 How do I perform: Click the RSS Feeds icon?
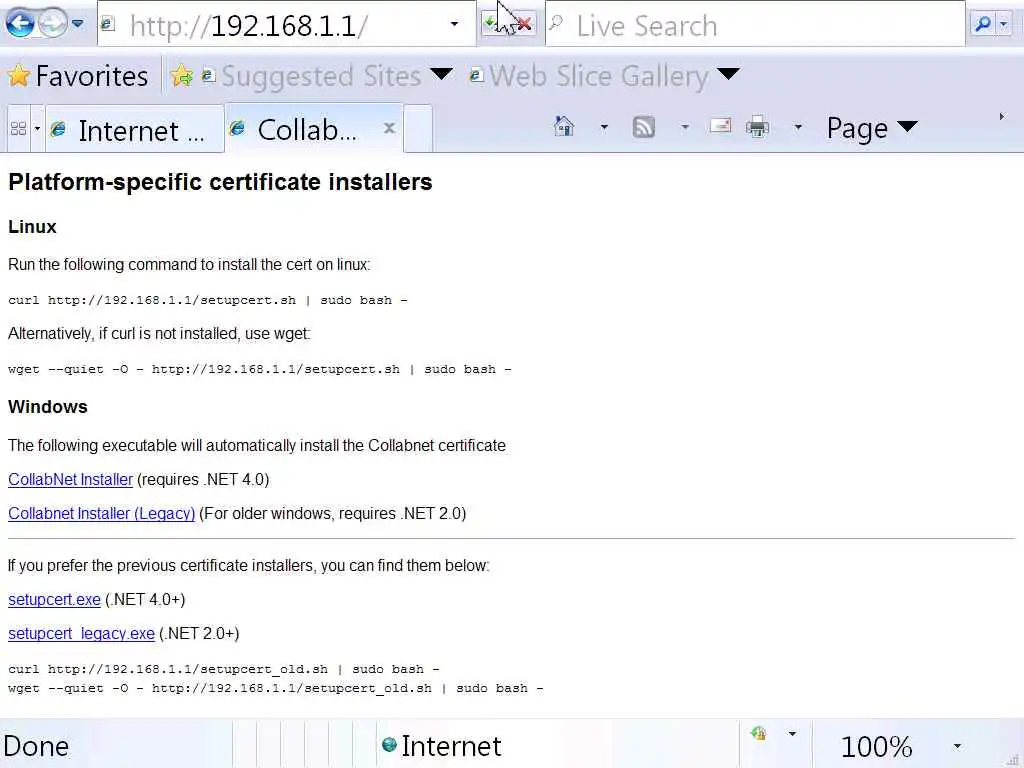[x=643, y=127]
